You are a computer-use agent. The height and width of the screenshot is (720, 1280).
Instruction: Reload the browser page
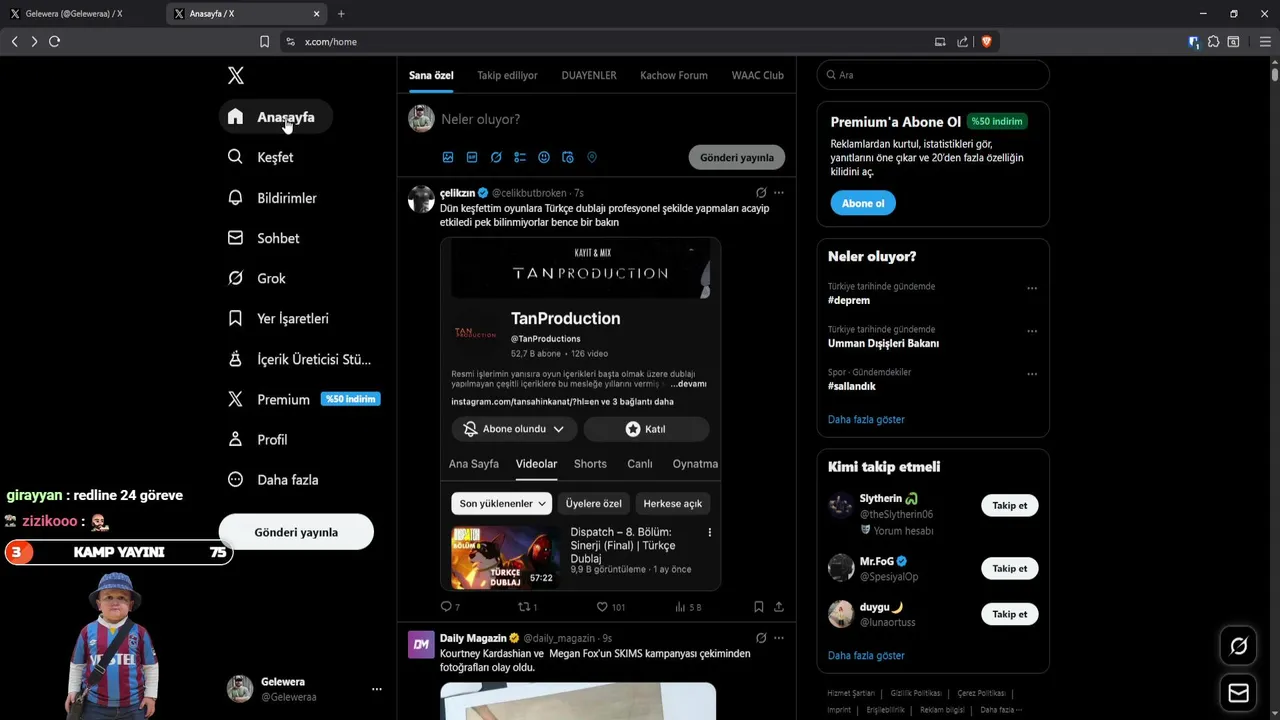pos(54,42)
